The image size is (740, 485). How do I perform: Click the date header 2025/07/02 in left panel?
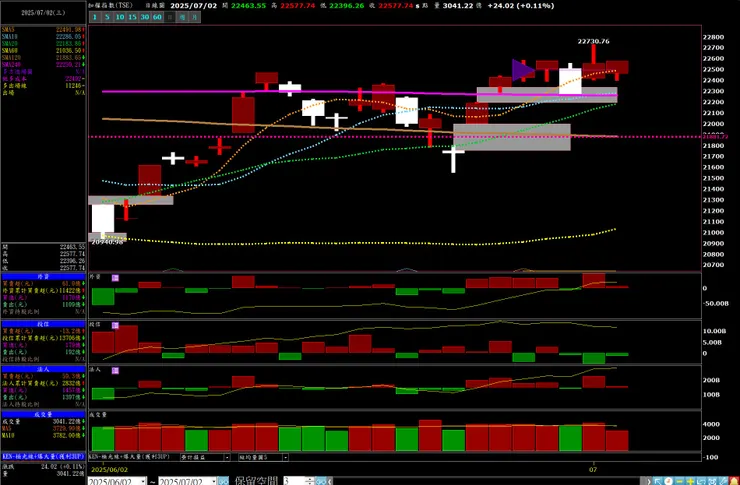point(43,13)
